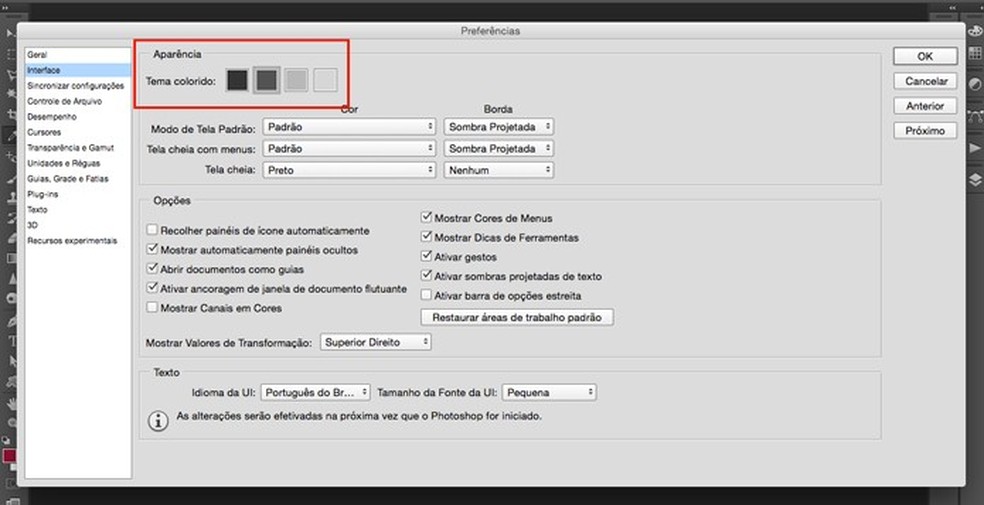Open Tela cheia com menus color dropdown
This screenshot has width=984, height=505.
click(x=349, y=149)
